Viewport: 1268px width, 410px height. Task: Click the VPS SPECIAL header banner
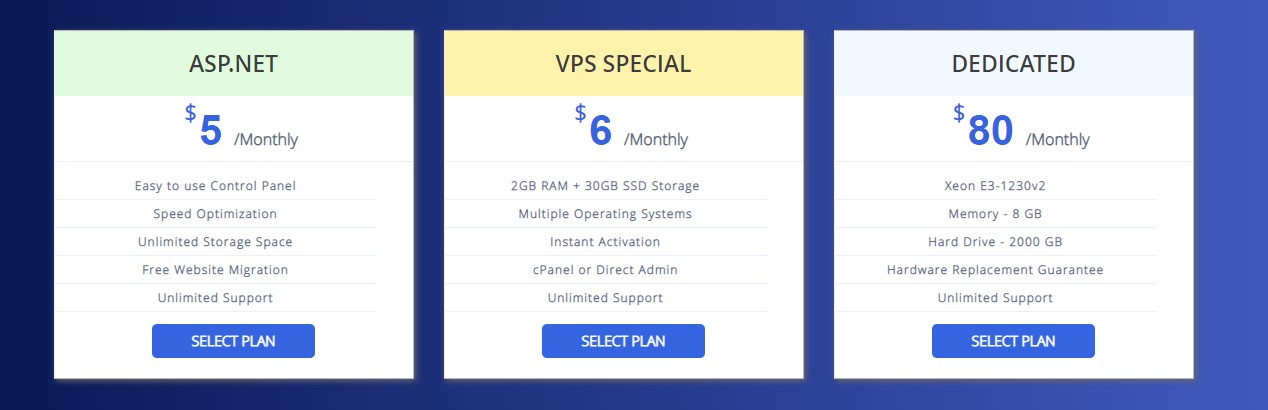tap(624, 64)
